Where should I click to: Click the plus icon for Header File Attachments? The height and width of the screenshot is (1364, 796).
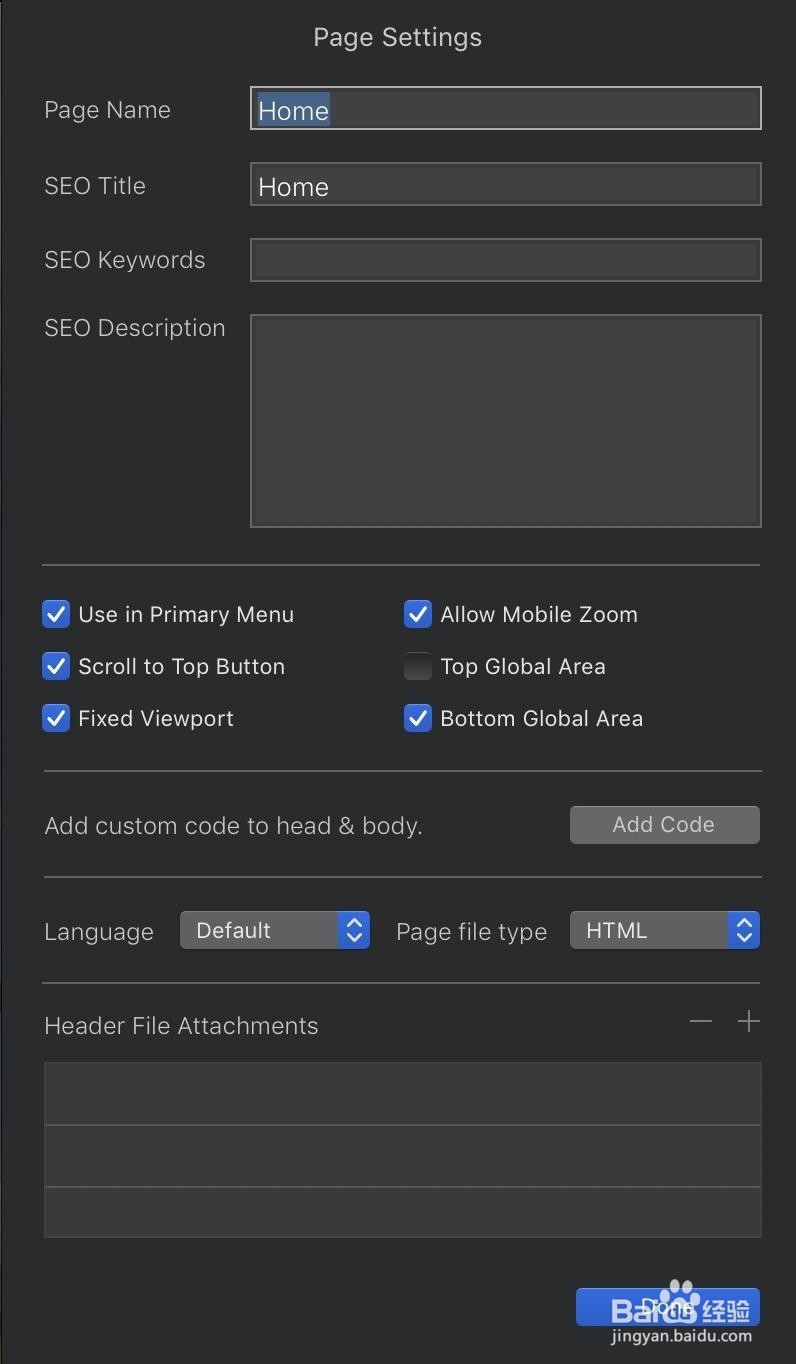[748, 1021]
